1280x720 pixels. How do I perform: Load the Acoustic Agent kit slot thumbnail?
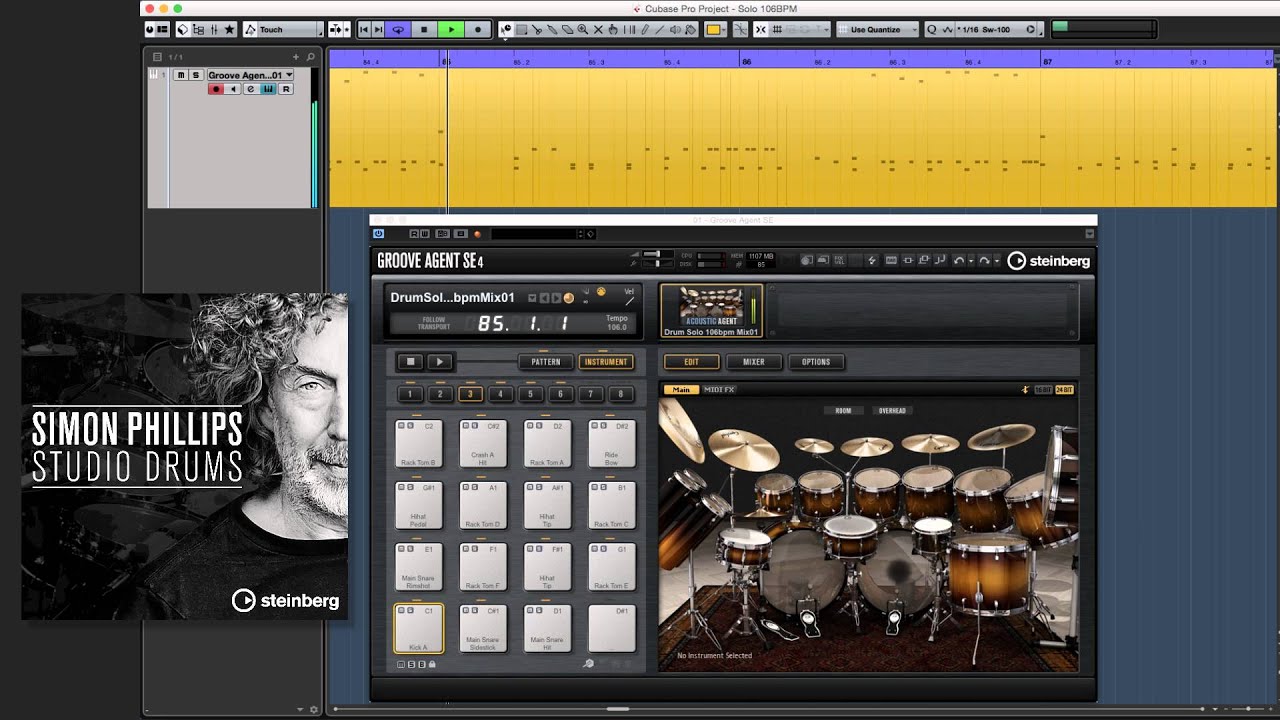[x=711, y=310]
